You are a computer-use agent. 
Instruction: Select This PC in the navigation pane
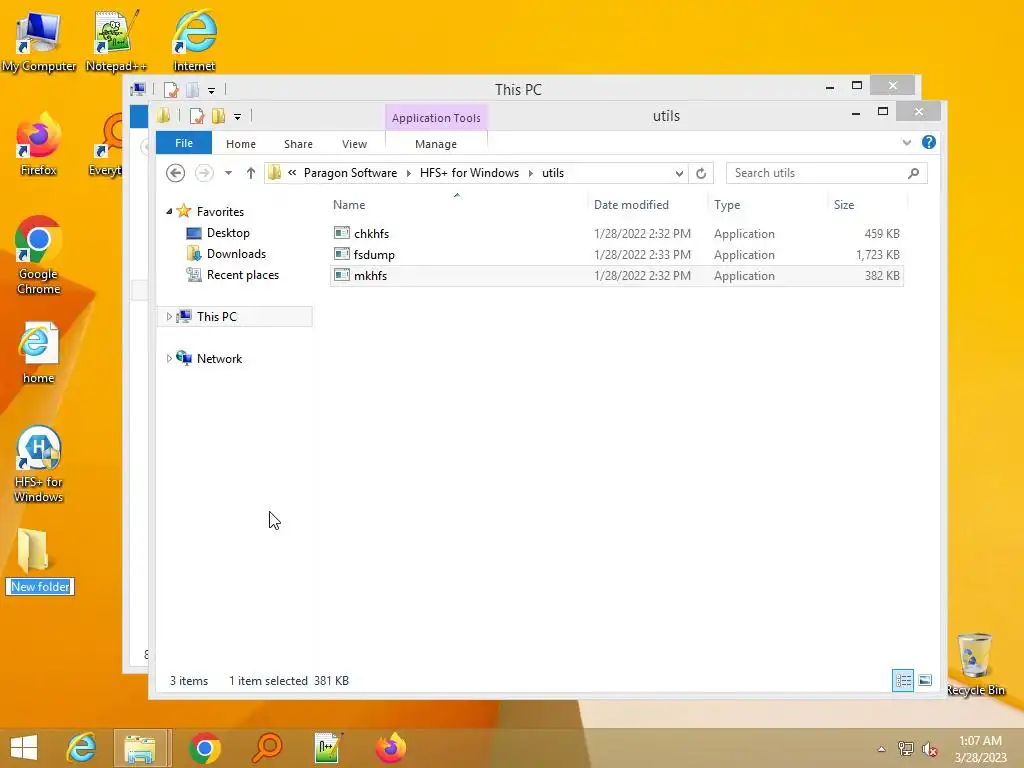click(217, 316)
